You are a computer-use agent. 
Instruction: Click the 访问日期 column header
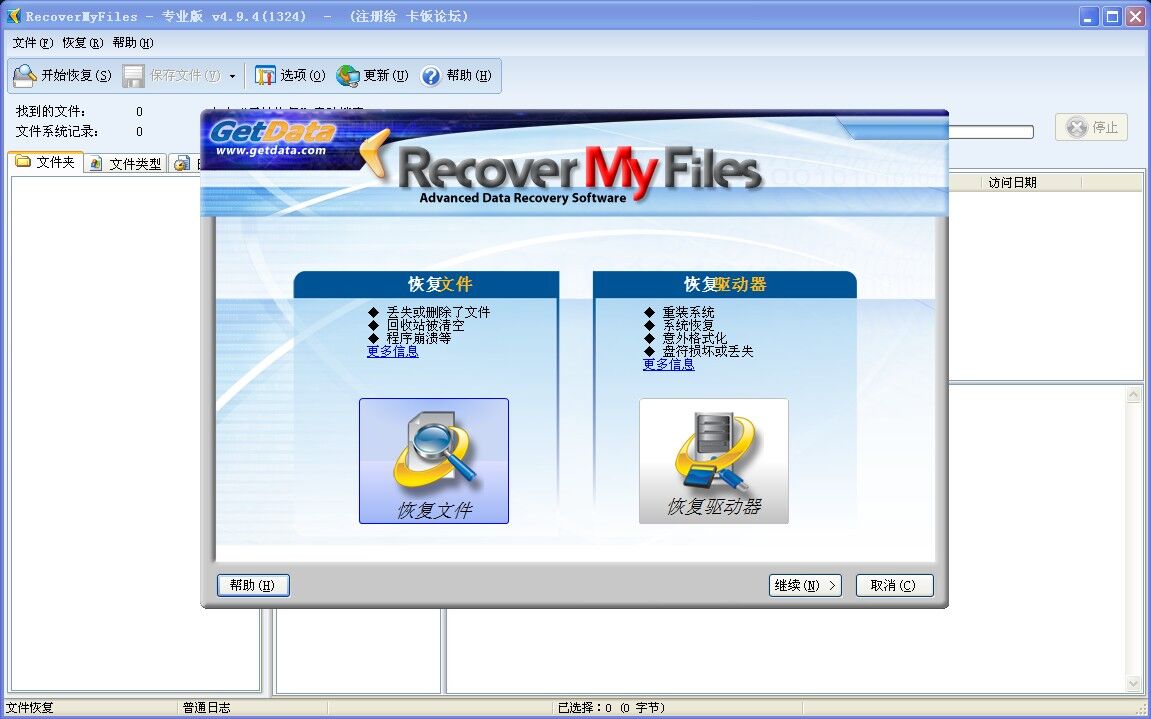point(1012,182)
